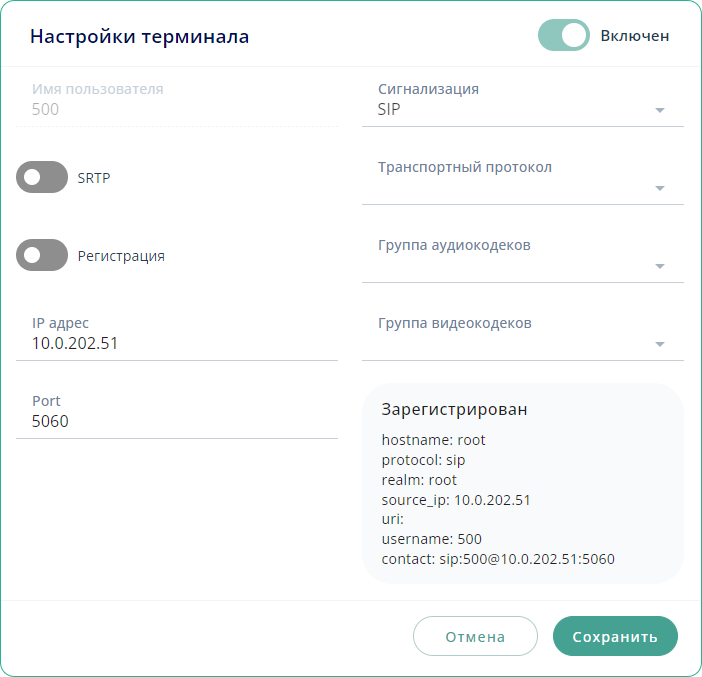Open the Сигнализация dropdown showing SIP
The width and height of the screenshot is (702, 677).
pos(510,110)
